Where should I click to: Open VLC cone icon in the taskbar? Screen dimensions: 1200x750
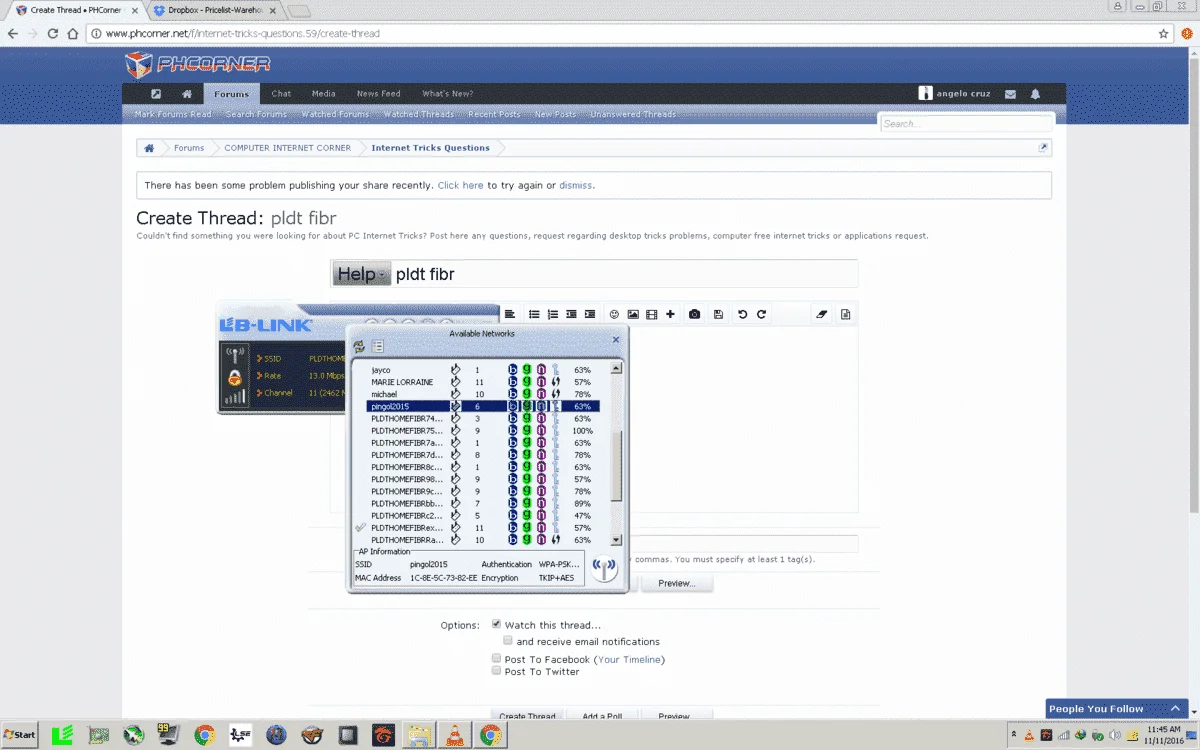454,735
